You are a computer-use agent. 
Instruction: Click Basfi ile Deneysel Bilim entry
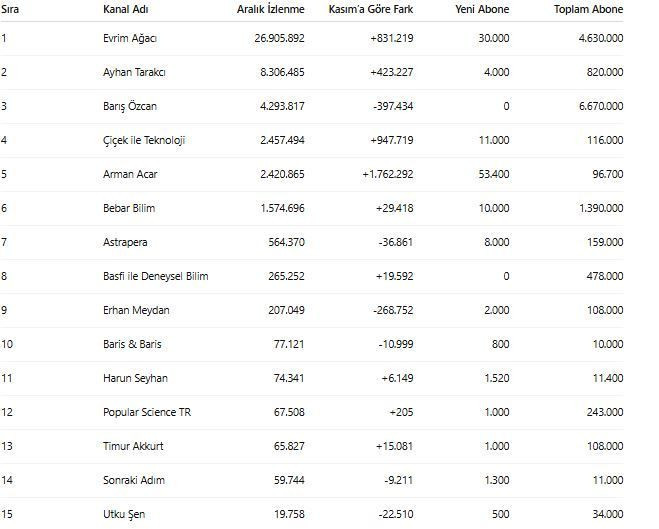(x=155, y=276)
